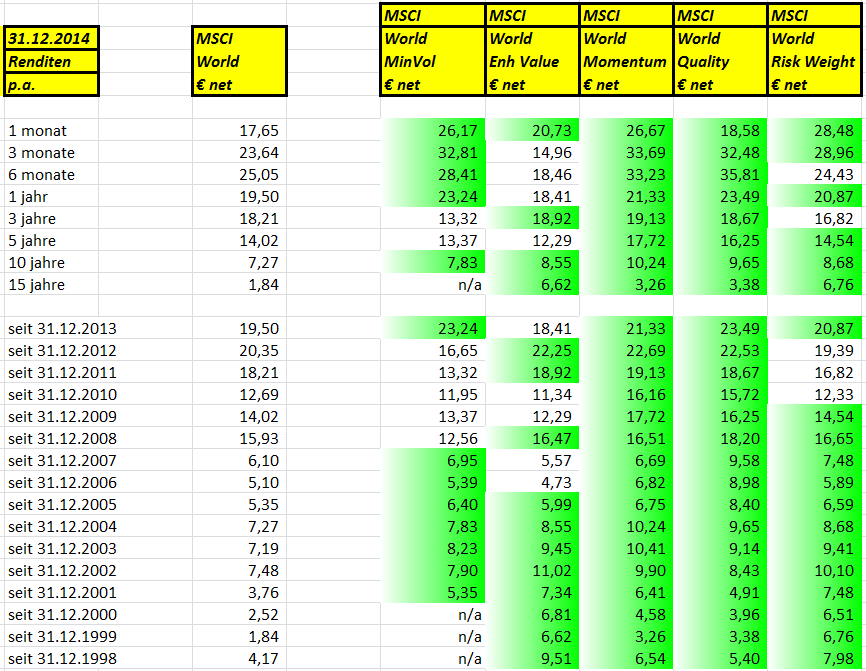Select the row label seit 31.12.2010

point(62,395)
